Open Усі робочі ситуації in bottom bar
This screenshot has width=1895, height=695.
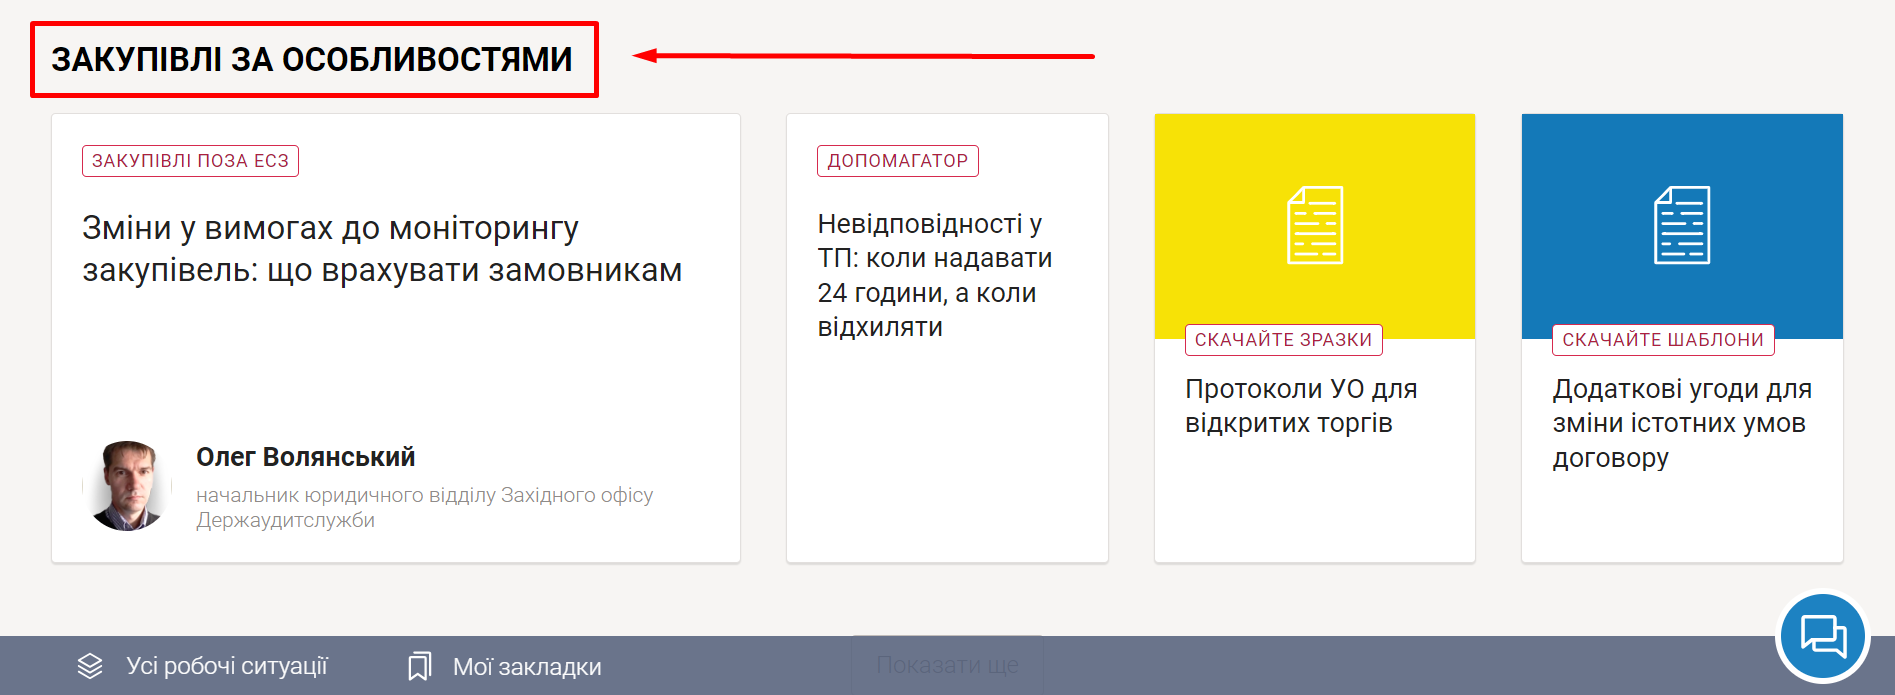tap(227, 666)
